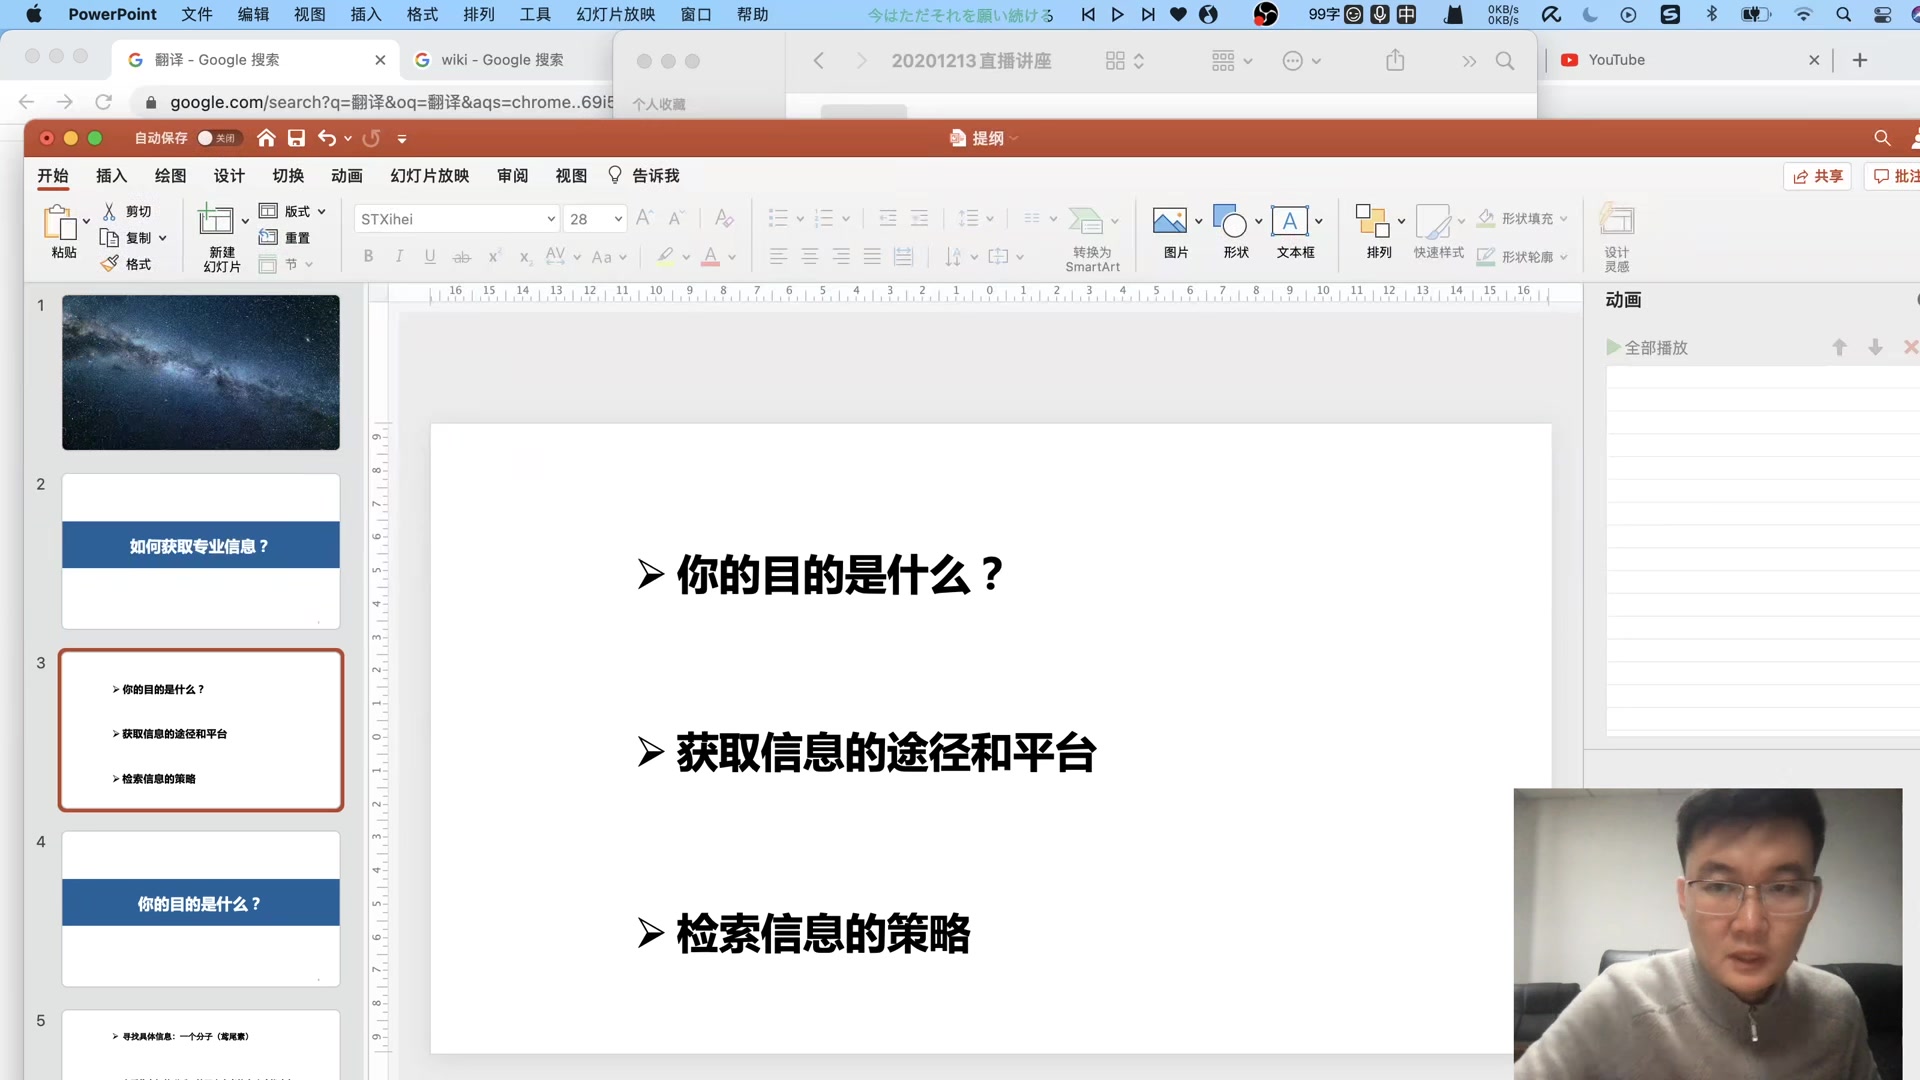This screenshot has width=1920, height=1080.
Task: Click 全部播放 play all animations
Action: coord(1647,347)
